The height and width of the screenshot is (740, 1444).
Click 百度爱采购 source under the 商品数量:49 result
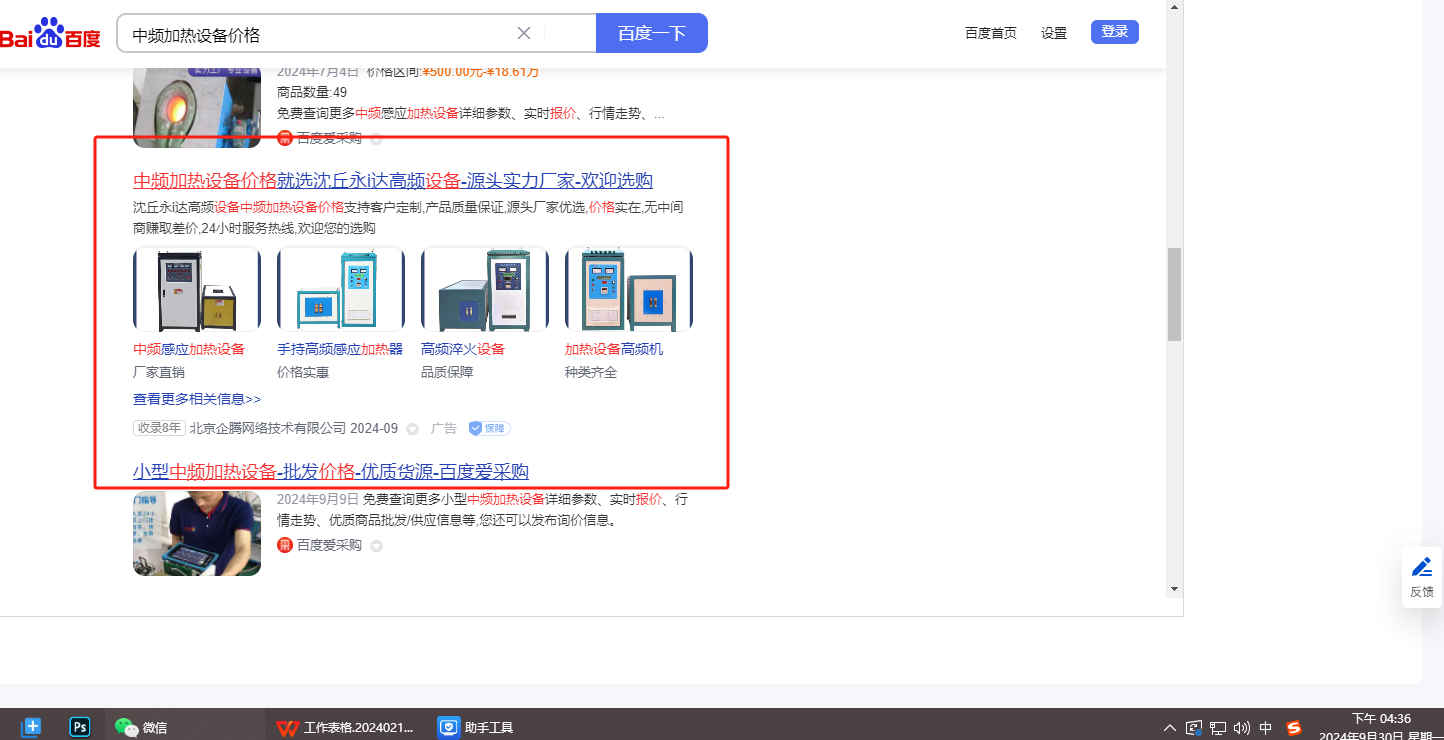coord(329,138)
